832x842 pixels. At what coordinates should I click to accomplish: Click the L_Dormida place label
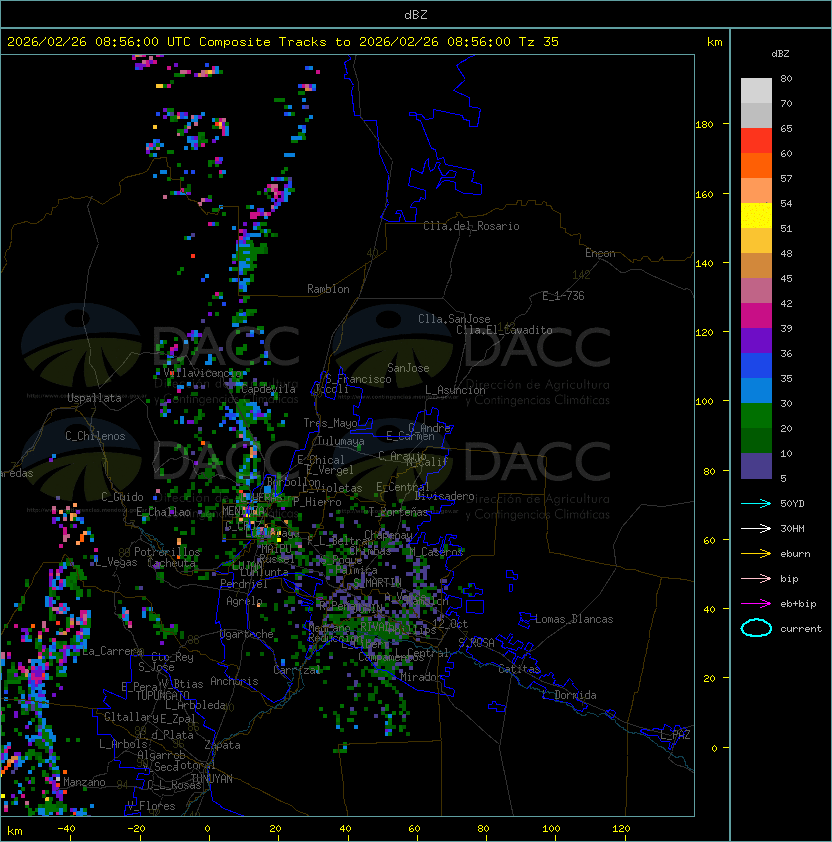click(569, 695)
